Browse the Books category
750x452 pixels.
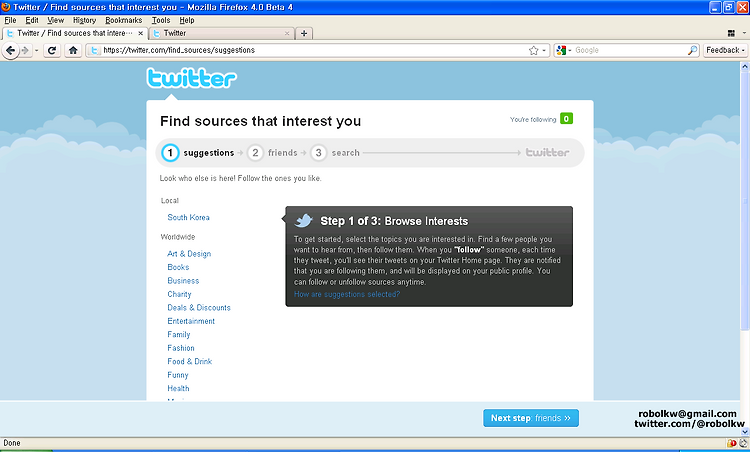point(178,267)
